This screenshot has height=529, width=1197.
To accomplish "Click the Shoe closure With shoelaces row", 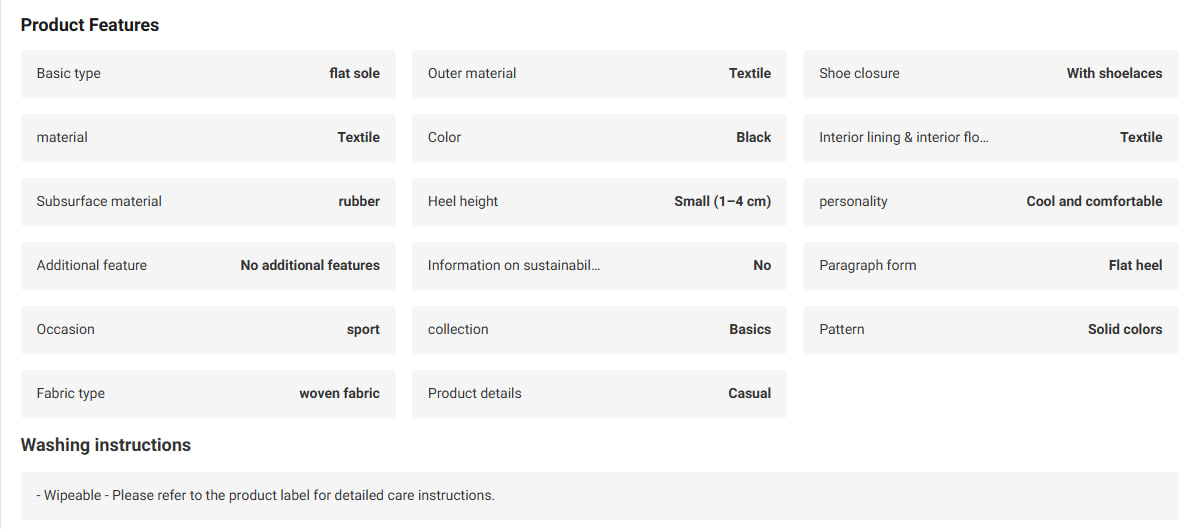I will tap(991, 73).
